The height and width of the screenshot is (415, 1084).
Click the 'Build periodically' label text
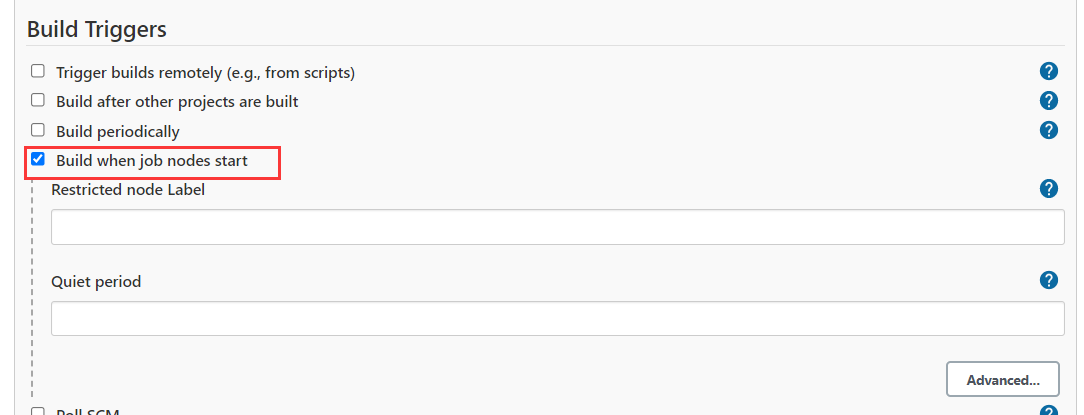118,131
